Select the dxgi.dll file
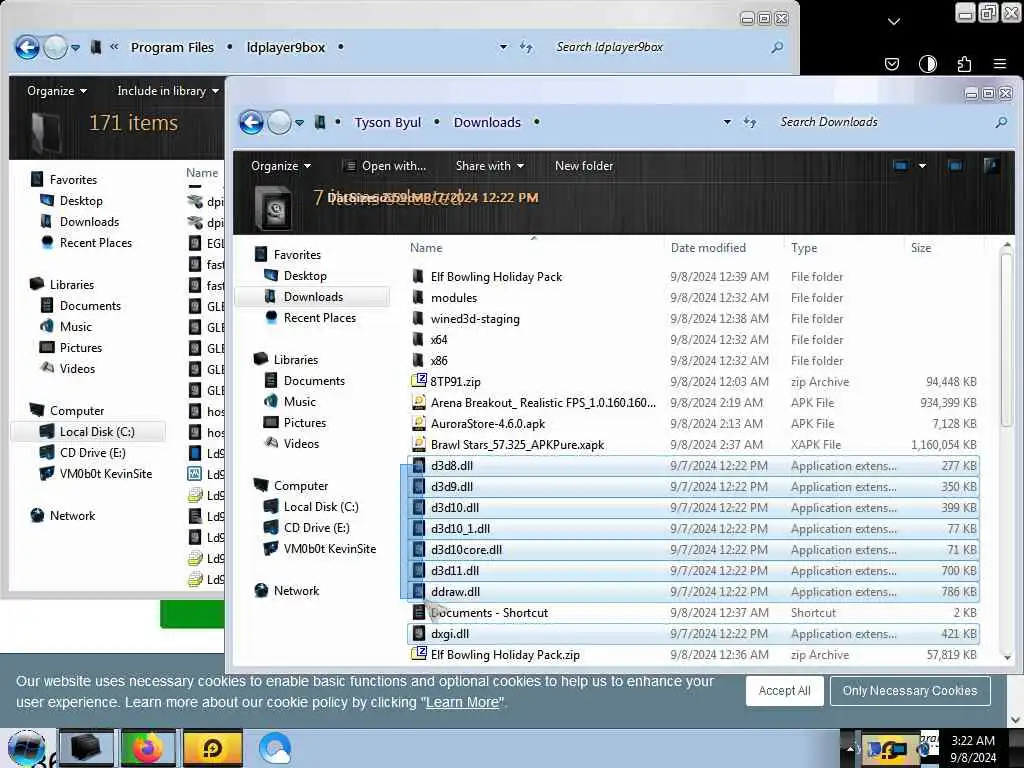Viewport: 1024px width, 768px height. (450, 633)
